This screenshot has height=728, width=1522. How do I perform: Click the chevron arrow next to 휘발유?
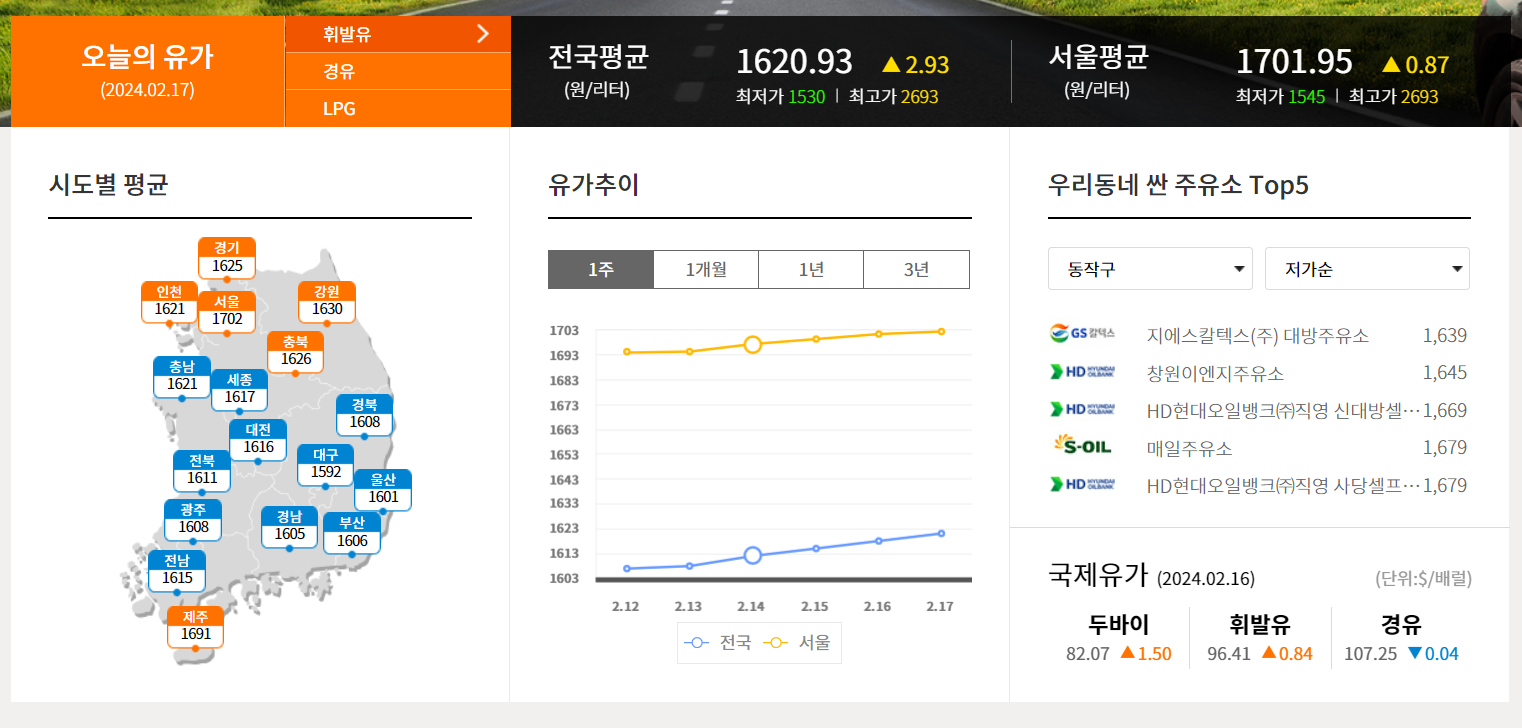[483, 34]
